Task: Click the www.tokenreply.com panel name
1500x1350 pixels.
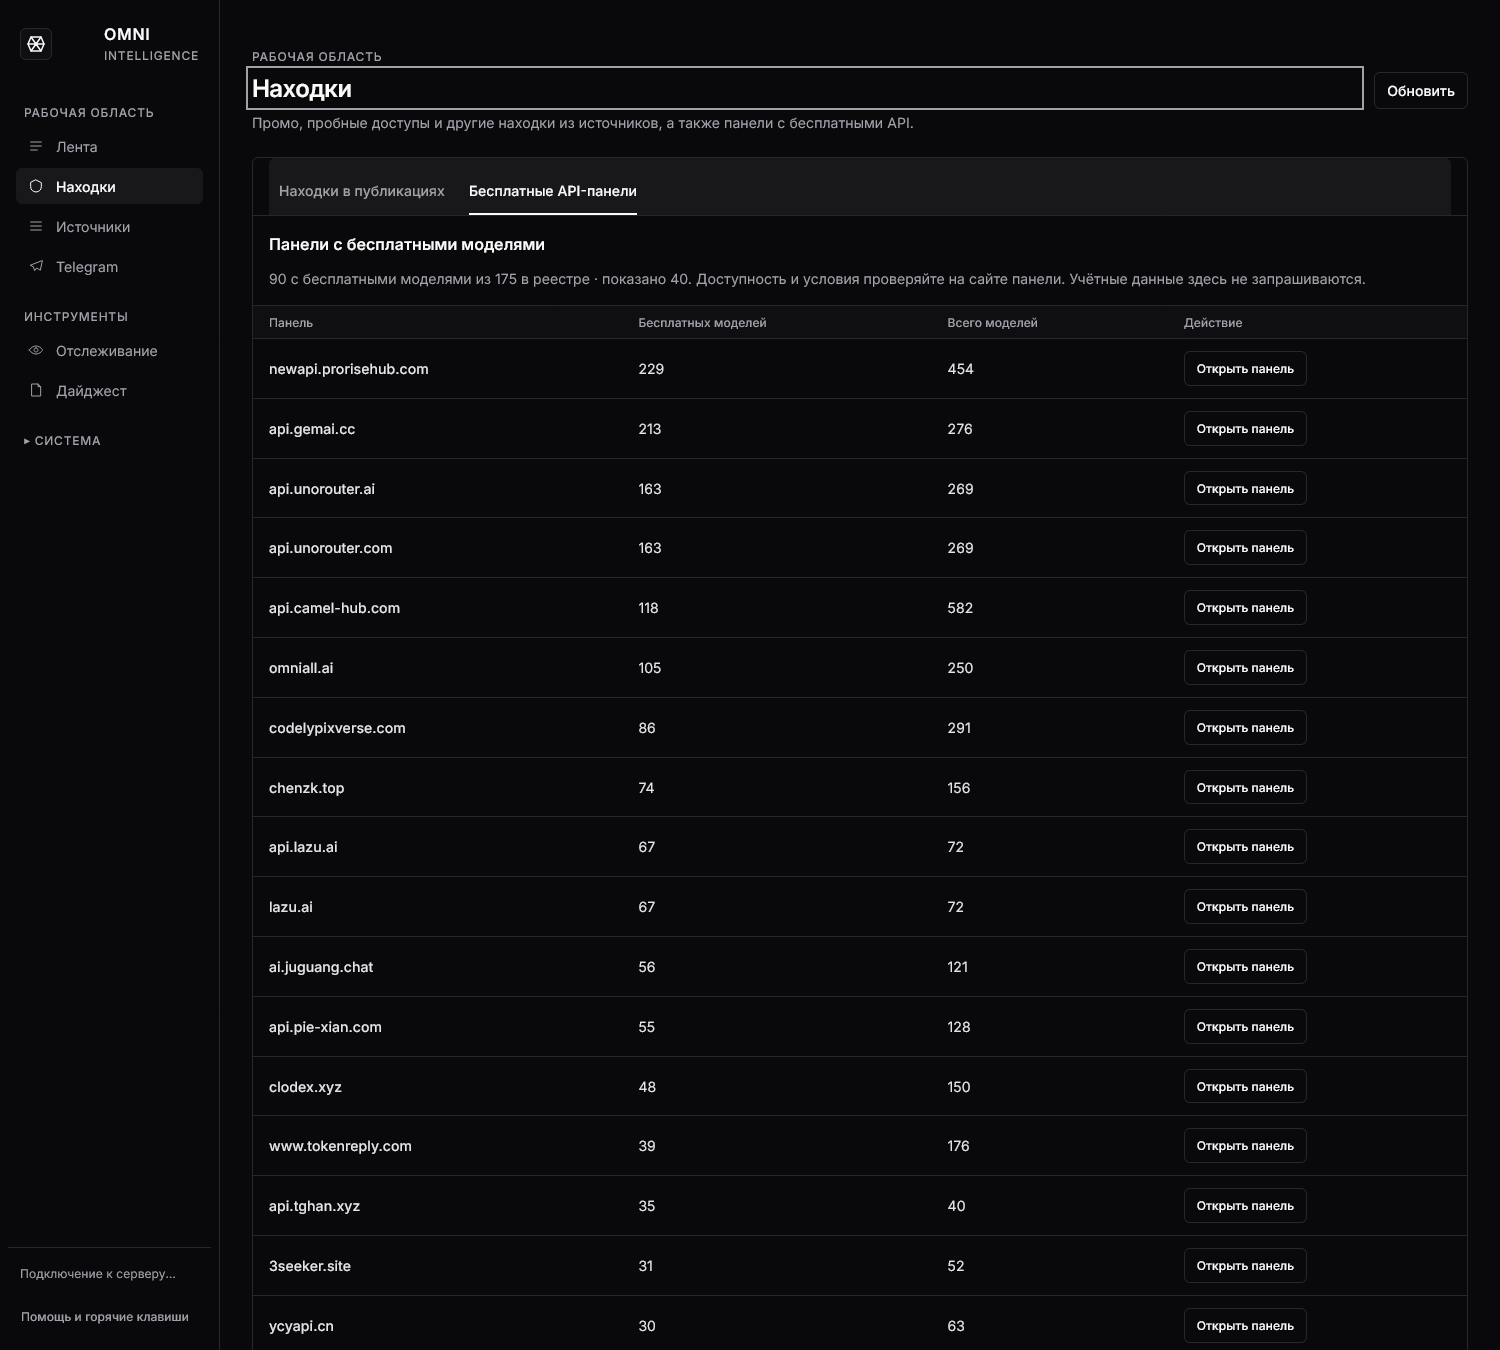Action: pyautogui.click(x=340, y=1146)
